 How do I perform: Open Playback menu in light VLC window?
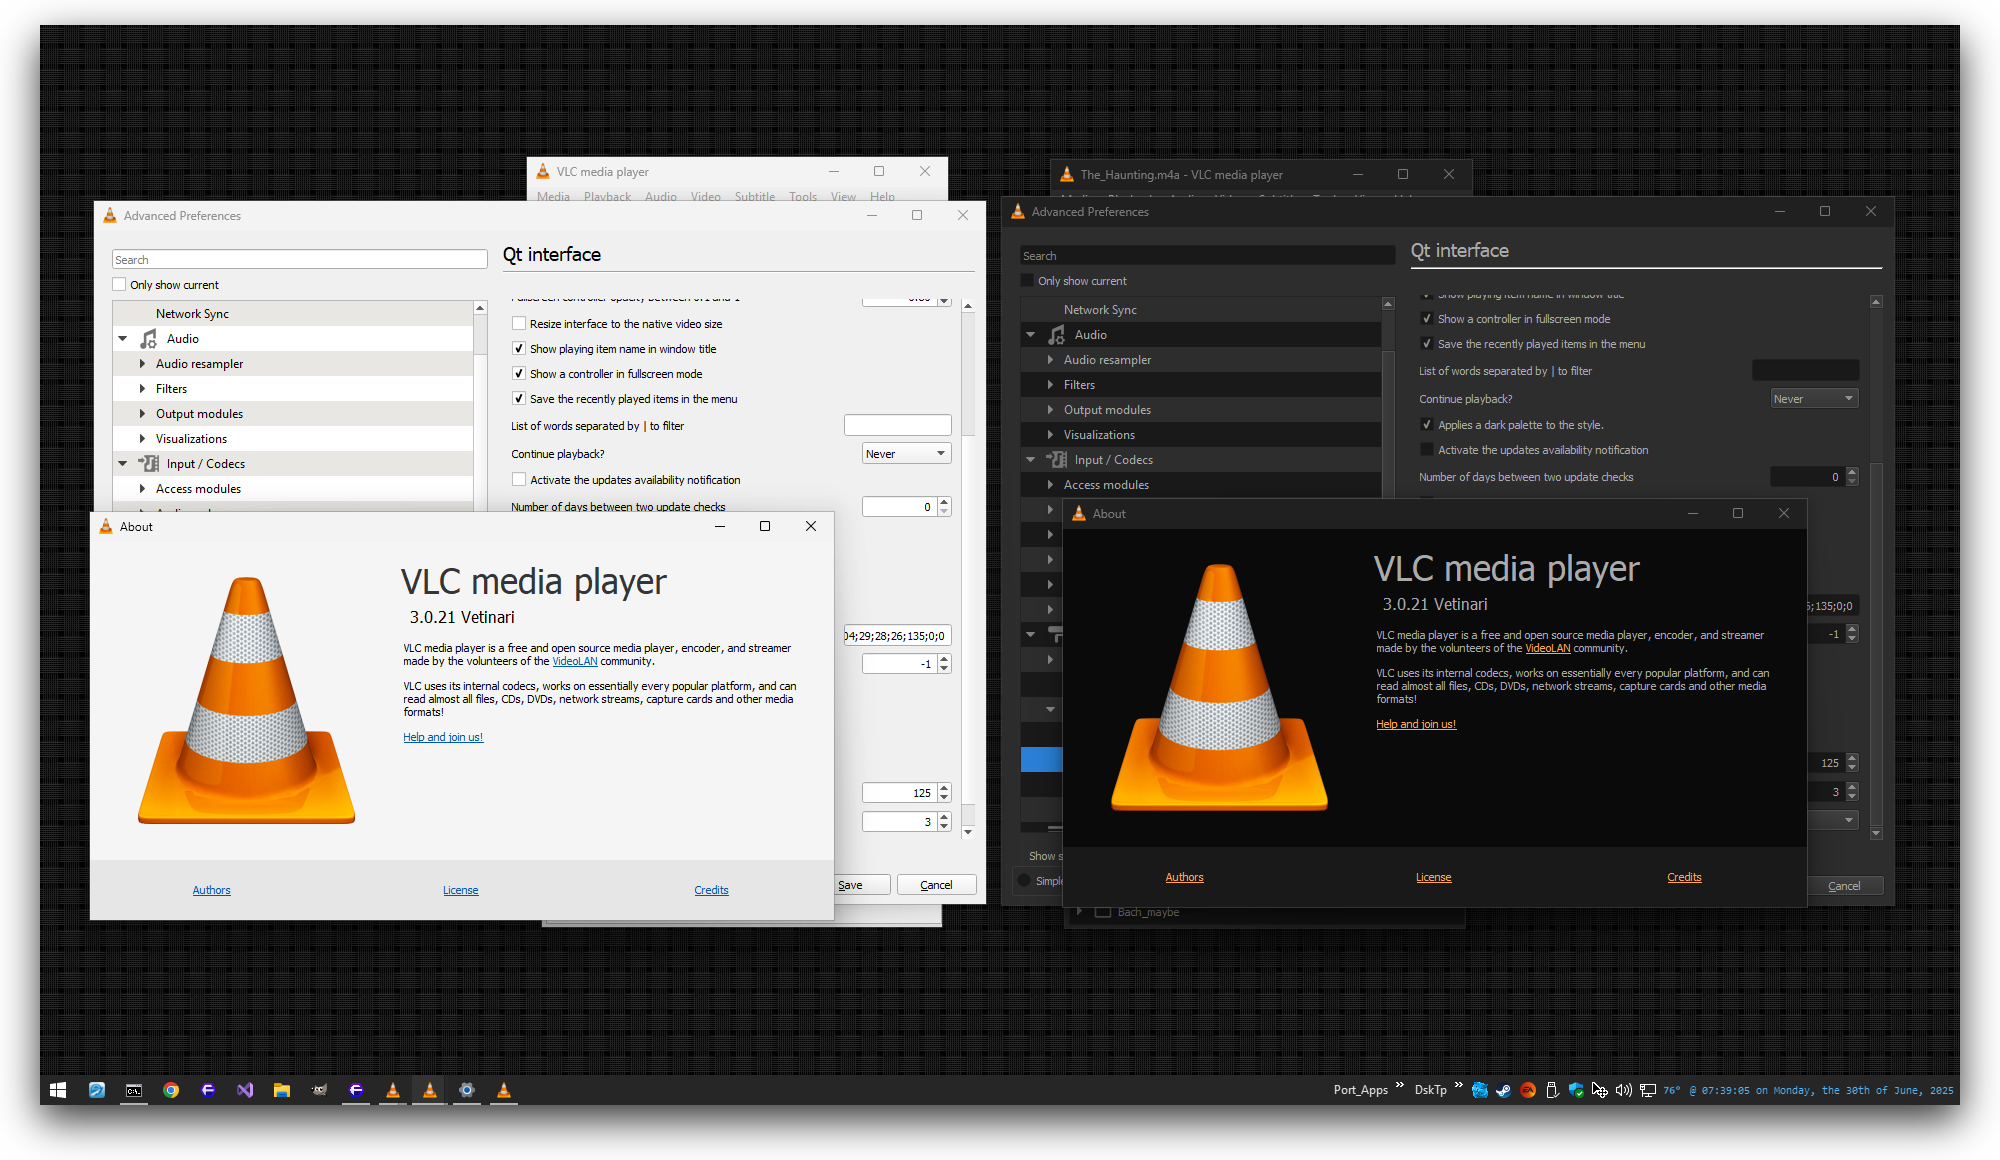tap(607, 197)
